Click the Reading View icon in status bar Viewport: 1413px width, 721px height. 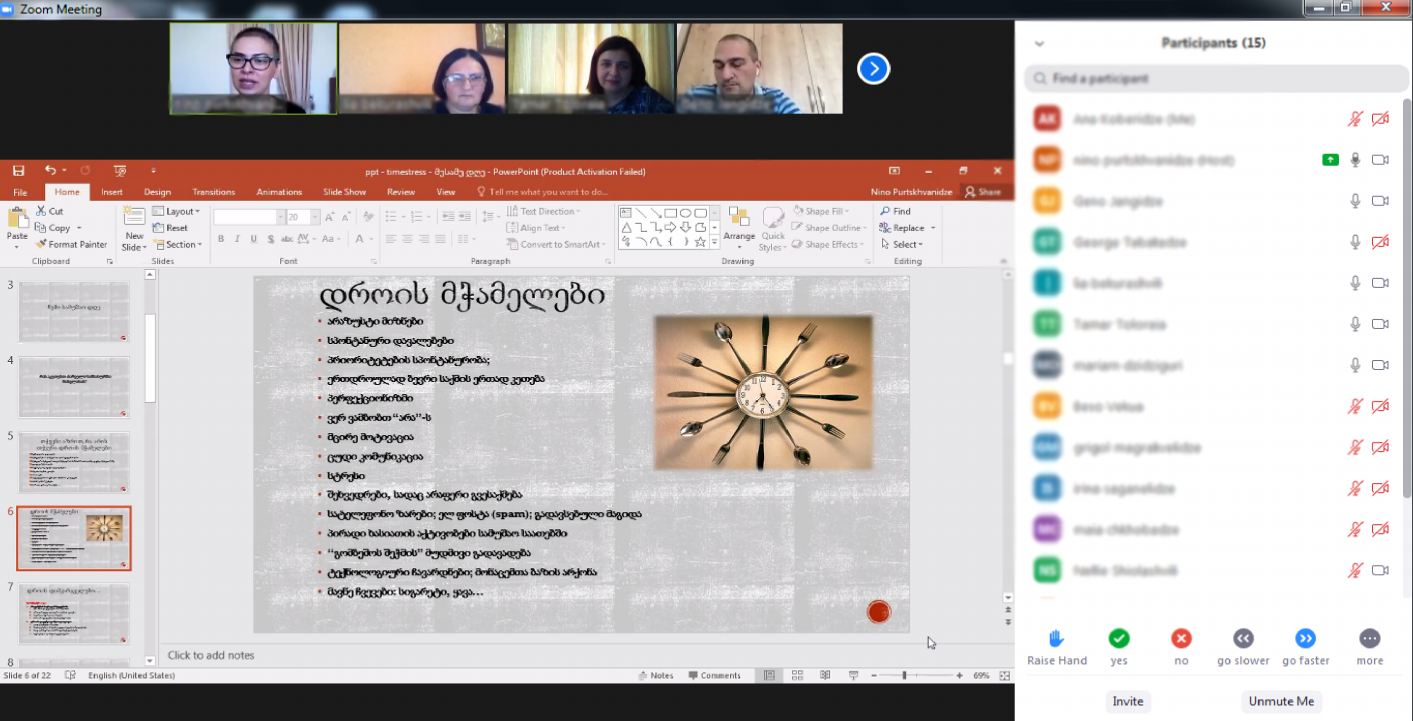[x=826, y=676]
